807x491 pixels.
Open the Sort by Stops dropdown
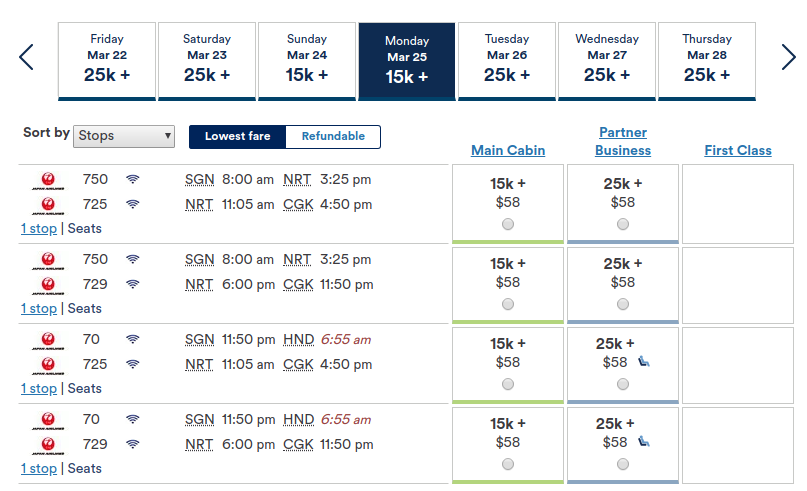pyautogui.click(x=124, y=136)
